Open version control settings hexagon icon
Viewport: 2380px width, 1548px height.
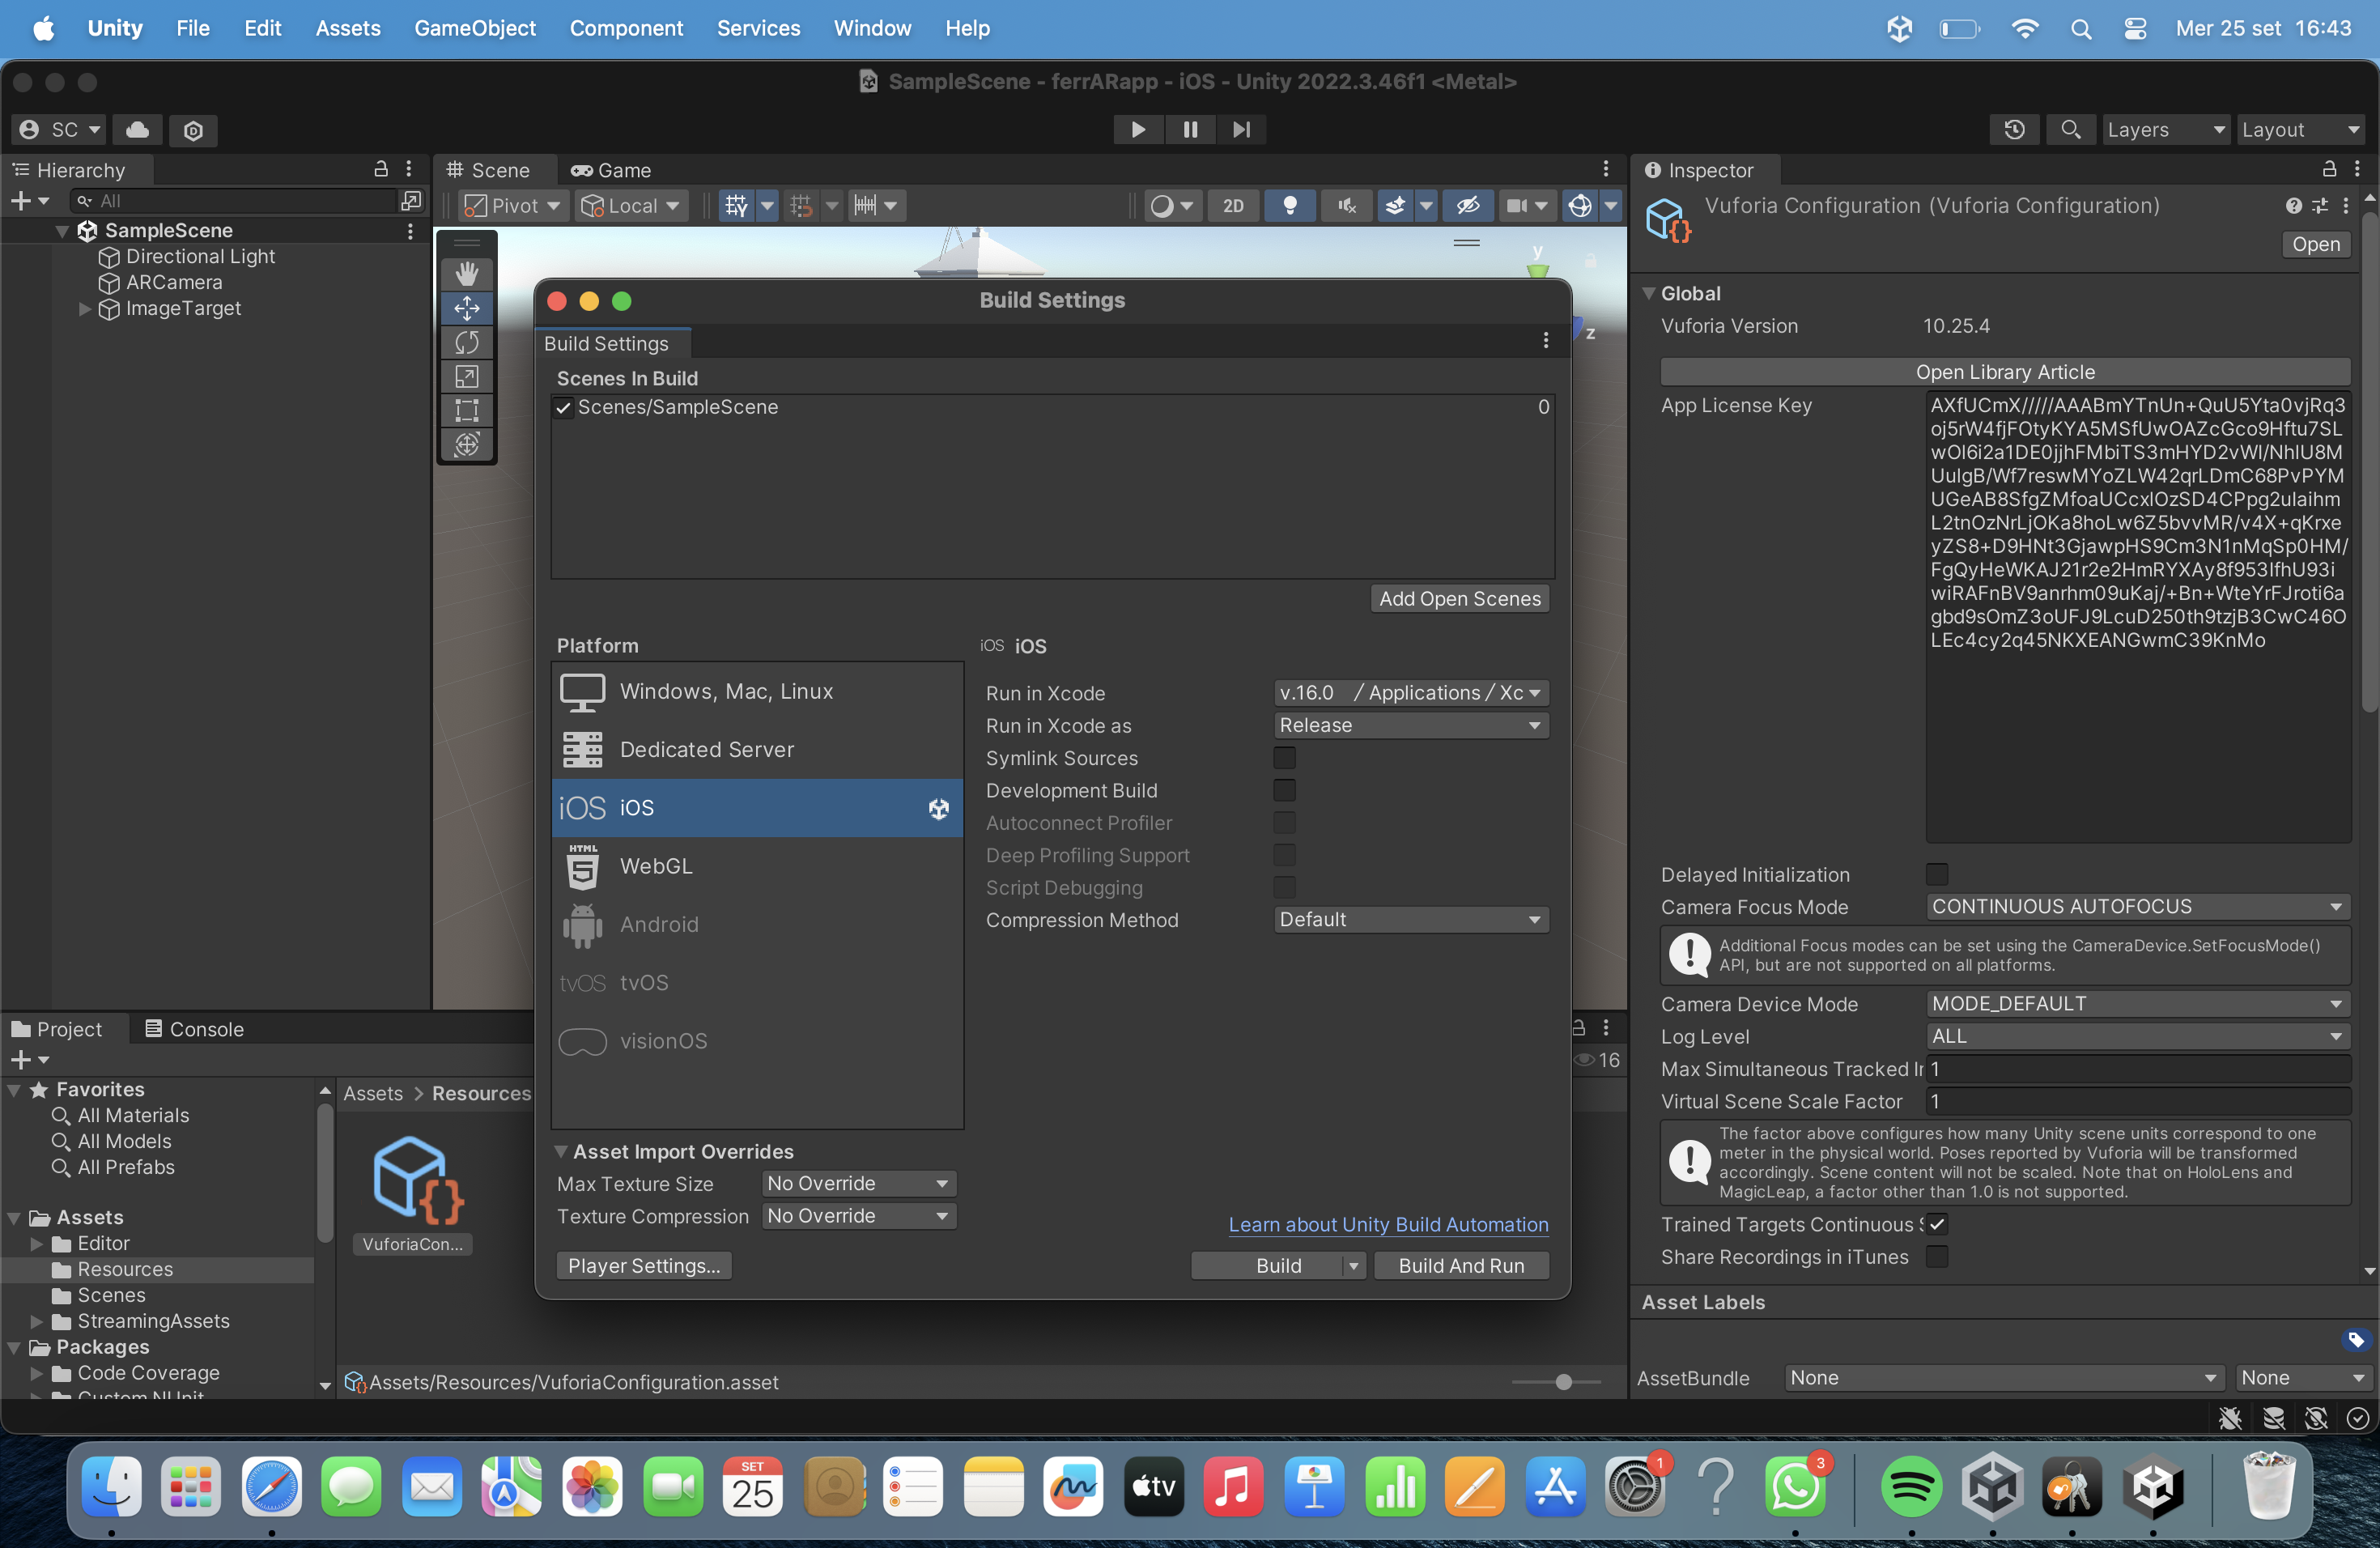(x=194, y=130)
